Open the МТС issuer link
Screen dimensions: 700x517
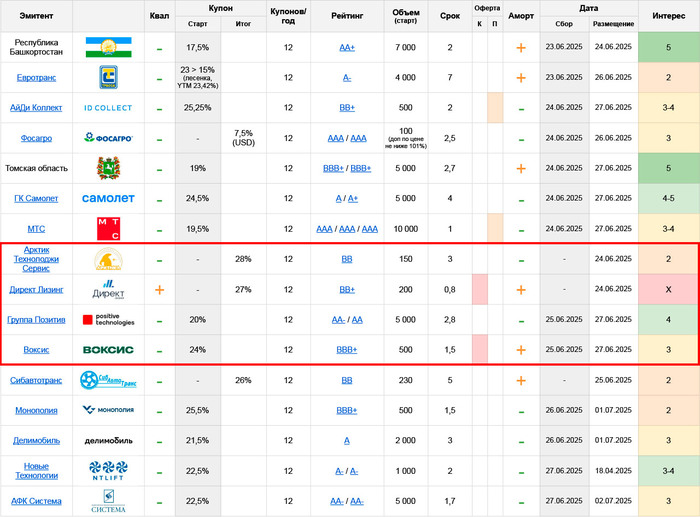36,229
